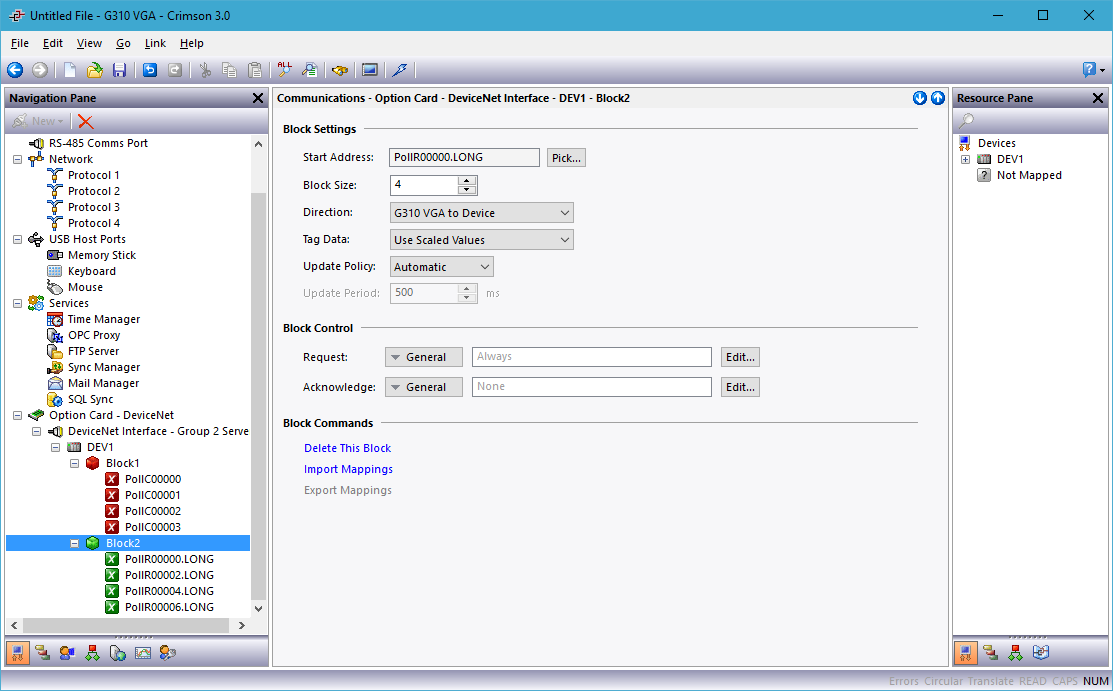
Task: Close the Resource Pane
Action: click(x=1097, y=98)
